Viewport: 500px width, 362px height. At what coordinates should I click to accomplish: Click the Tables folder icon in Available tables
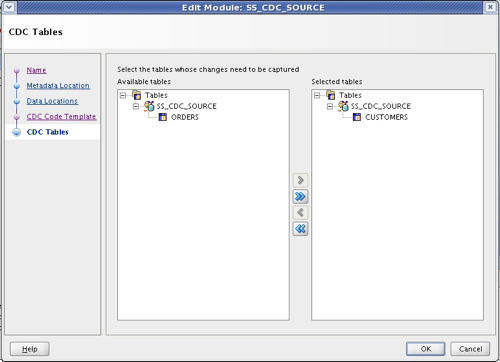click(x=136, y=95)
